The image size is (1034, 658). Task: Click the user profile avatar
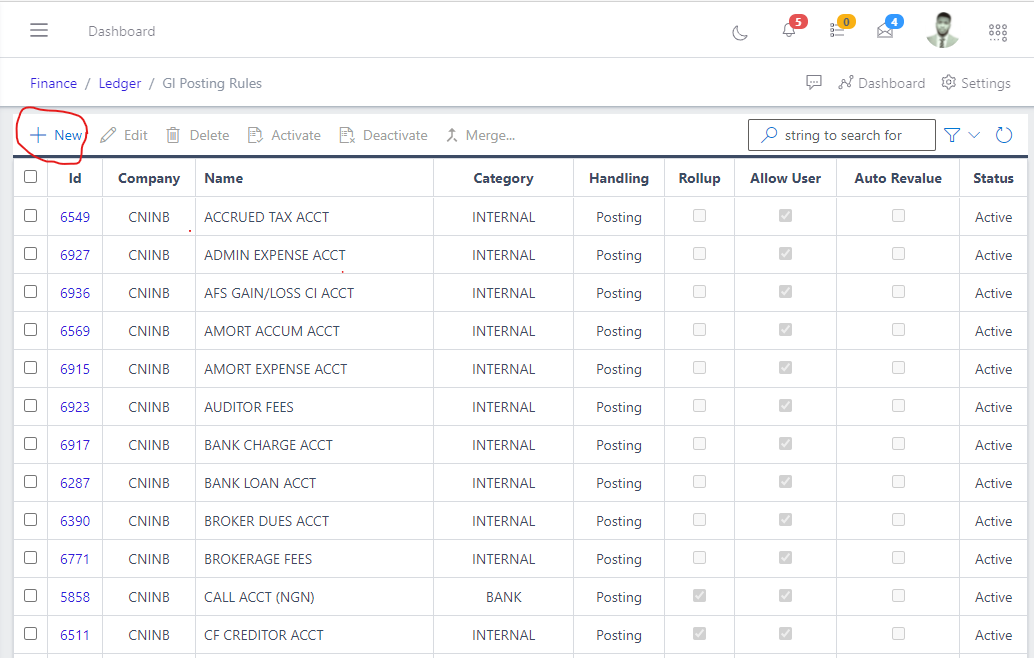(x=942, y=31)
